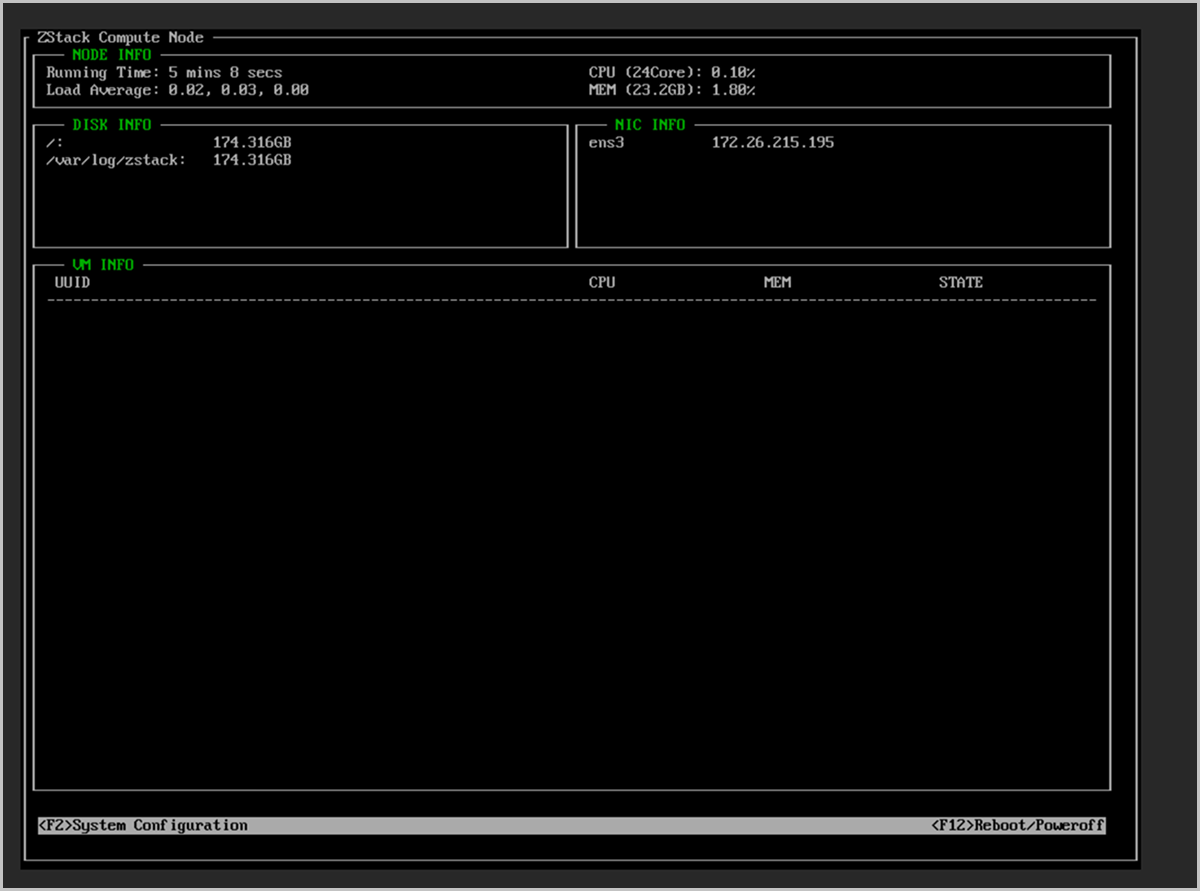
Task: Click CPU (24Core): 0.10% value
Action: pos(672,73)
